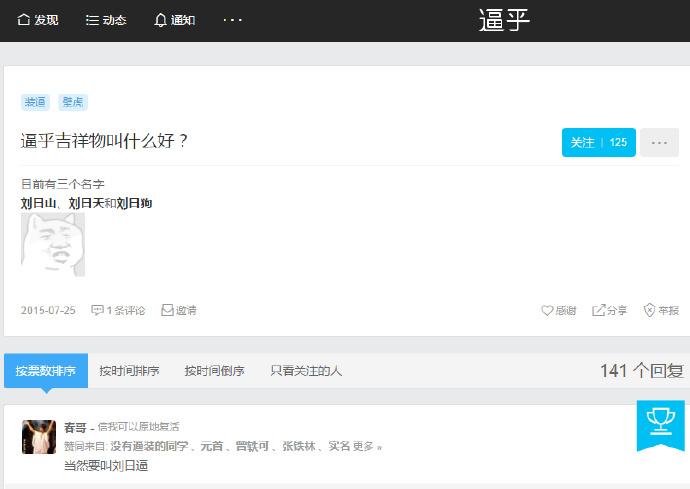The width and height of the screenshot is (690, 489).
Task: Toggle the 关注 follow button
Action: [598, 142]
